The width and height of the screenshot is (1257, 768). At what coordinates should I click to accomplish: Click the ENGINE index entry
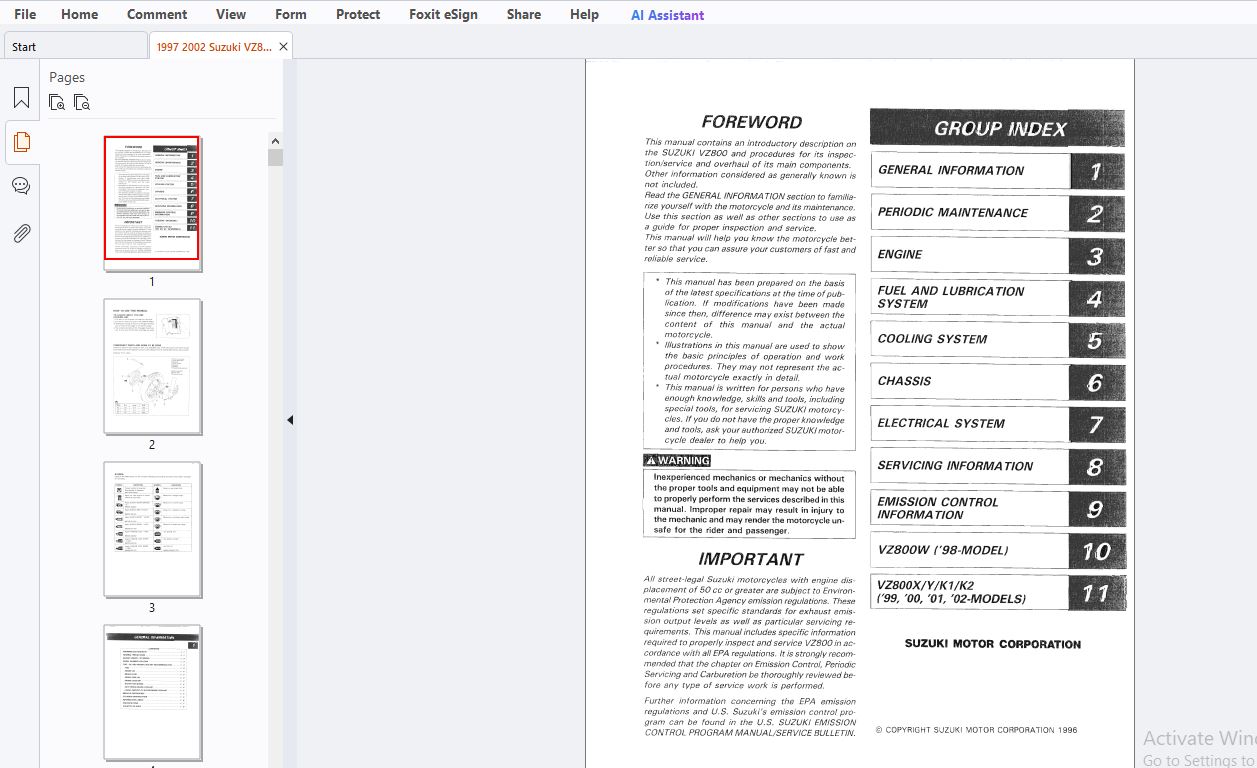(997, 255)
